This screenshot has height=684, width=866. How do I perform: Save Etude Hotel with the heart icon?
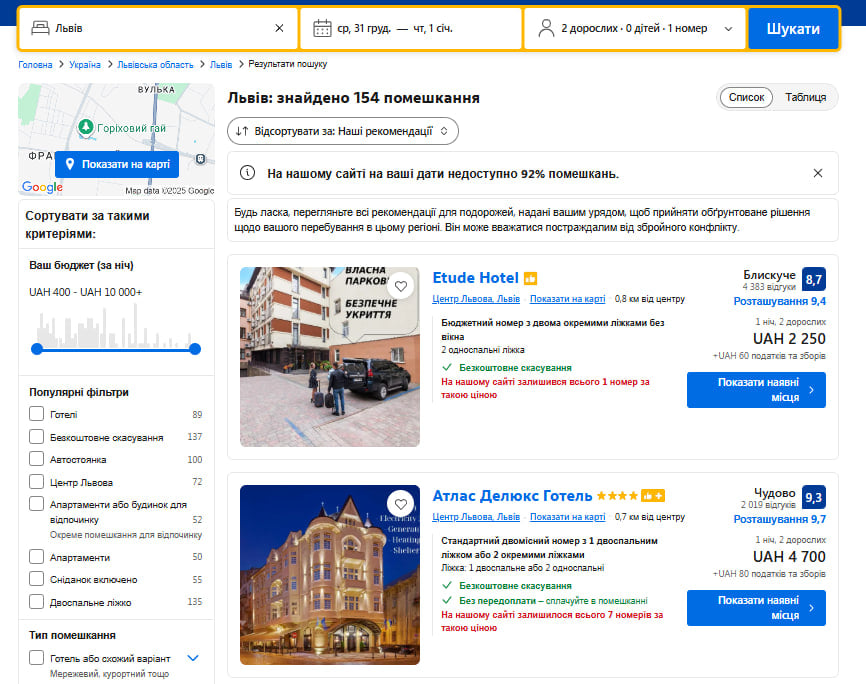(x=401, y=286)
